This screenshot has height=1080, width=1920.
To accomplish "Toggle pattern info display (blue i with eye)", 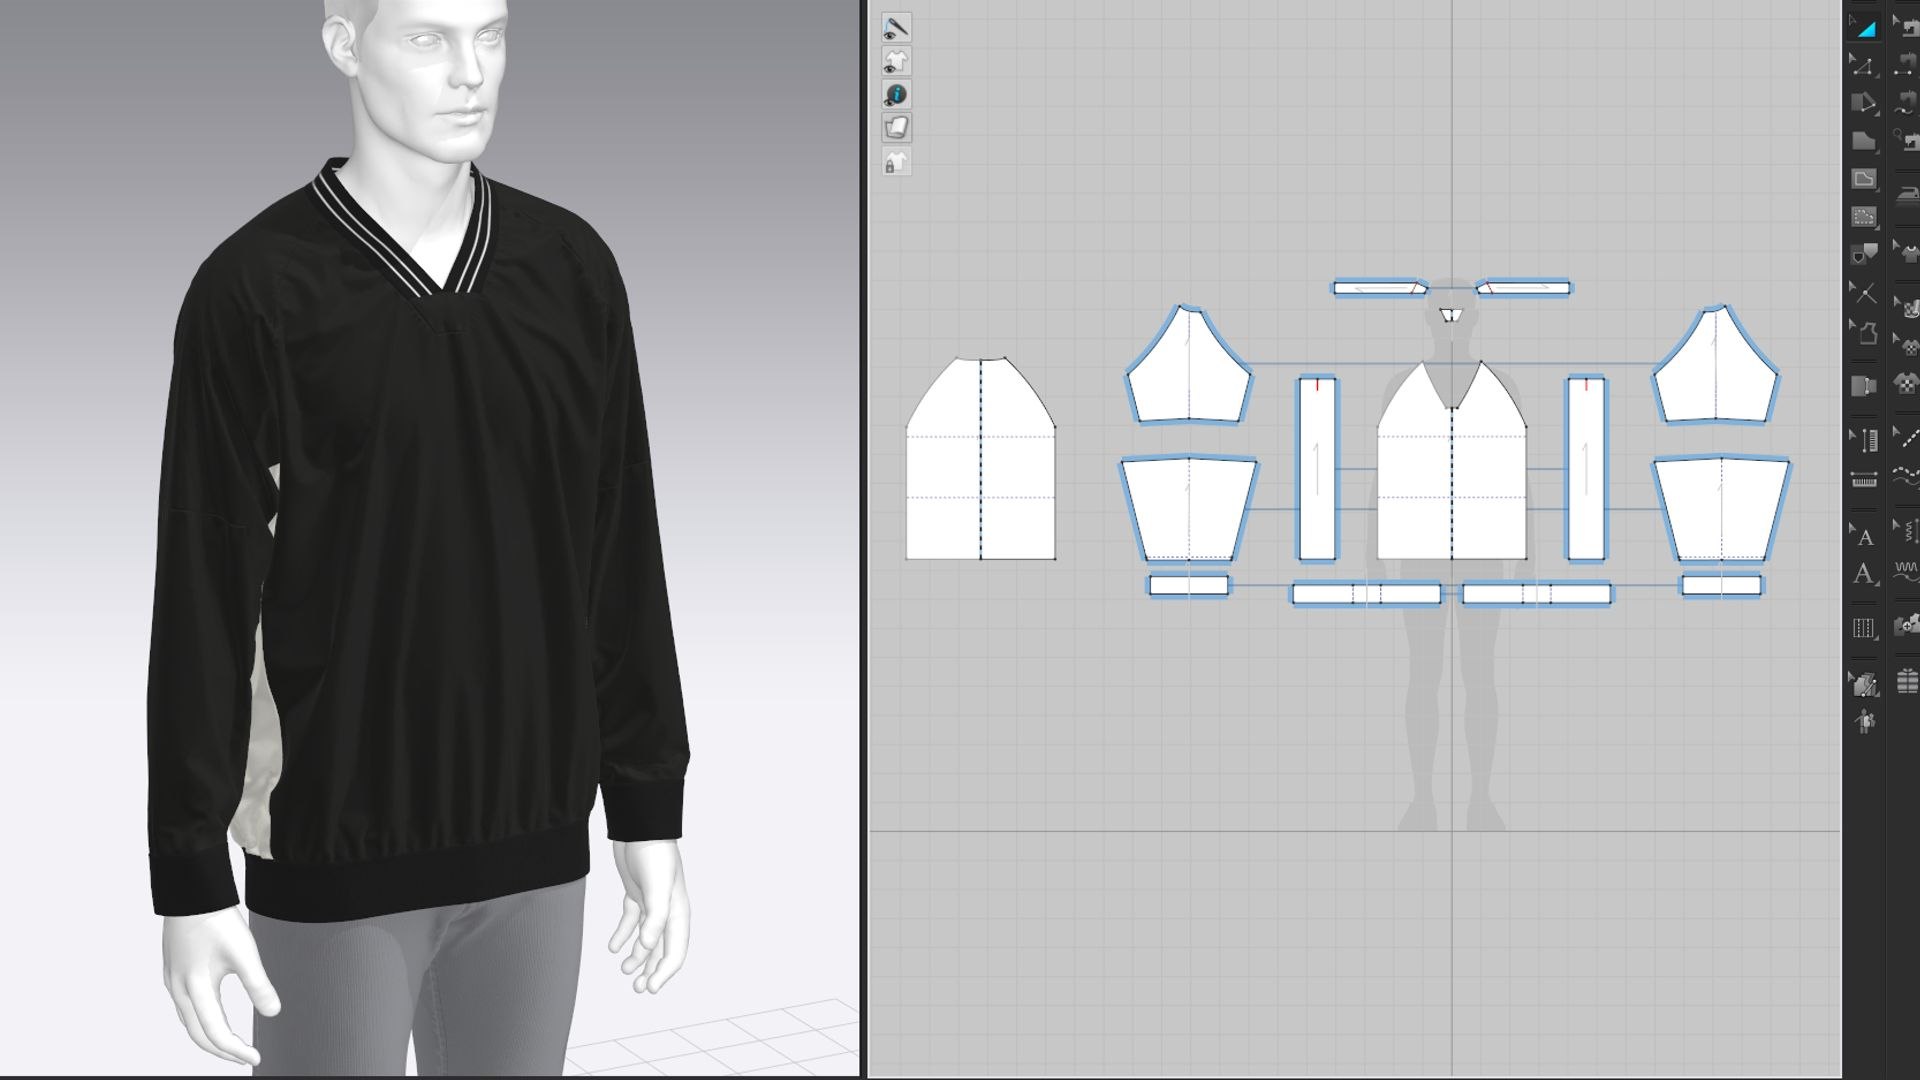I will point(896,95).
